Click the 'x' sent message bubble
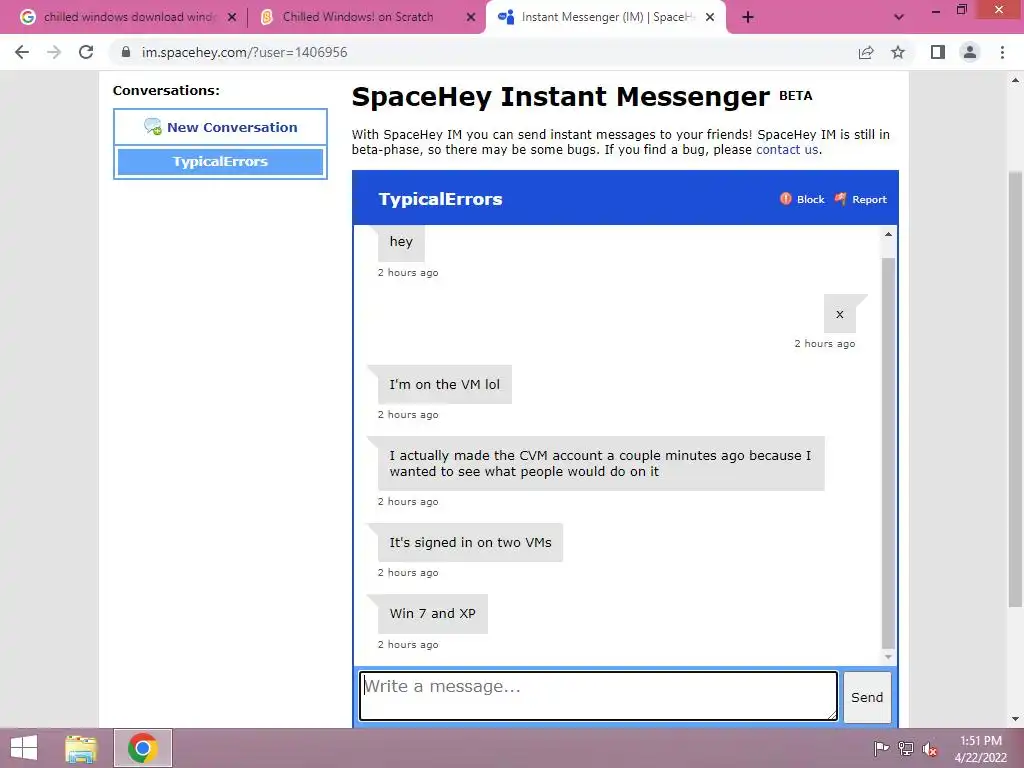Screen dimensions: 1024x768 [x=840, y=314]
